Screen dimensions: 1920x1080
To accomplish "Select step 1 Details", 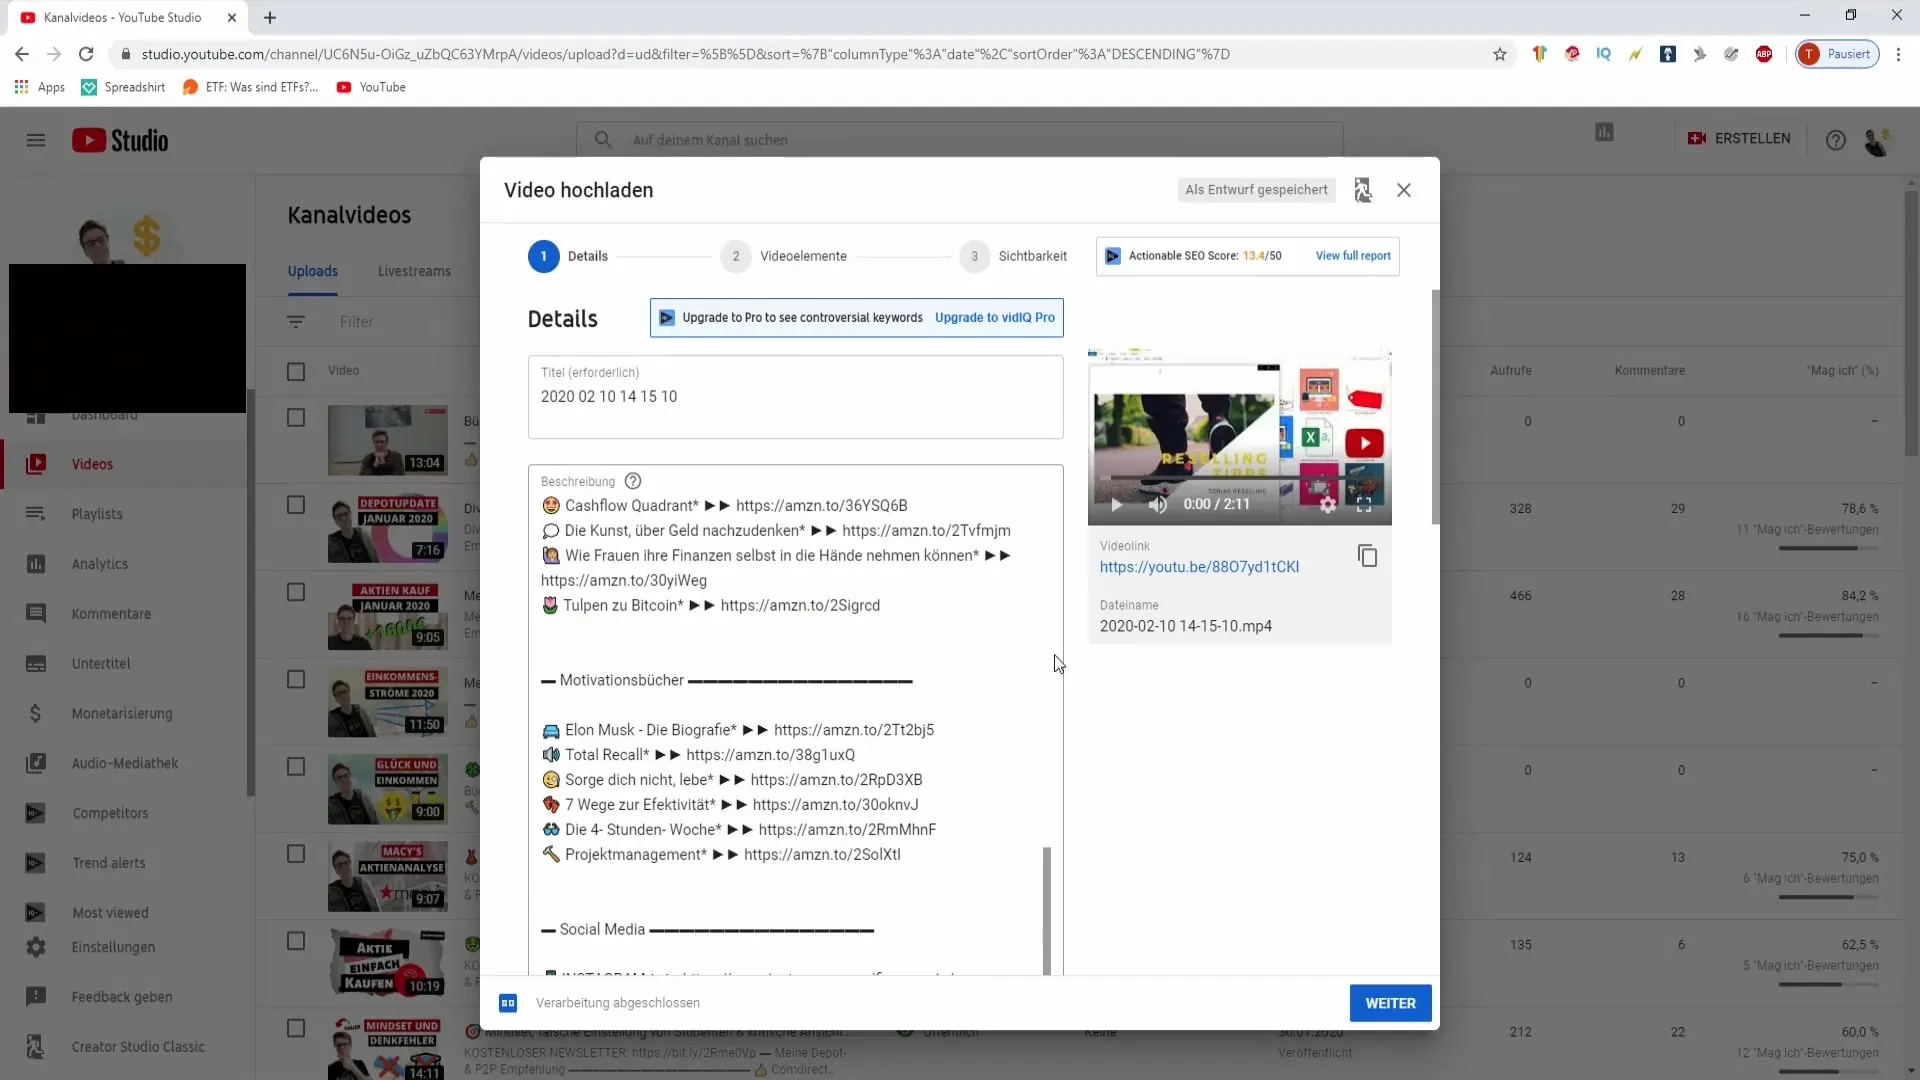I will [568, 256].
